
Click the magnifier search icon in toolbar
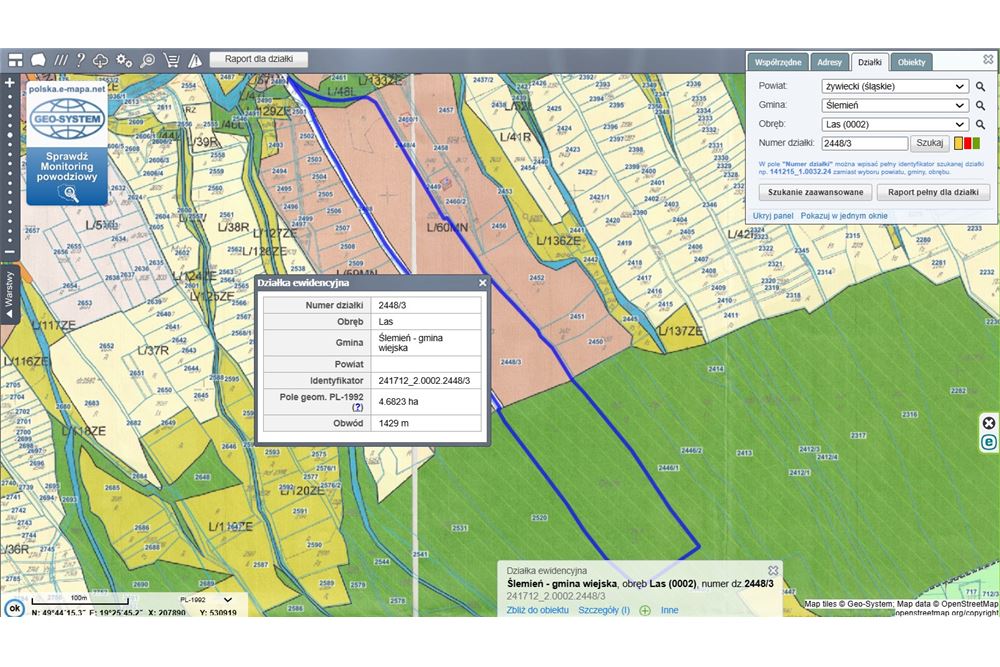pyautogui.click(x=148, y=60)
